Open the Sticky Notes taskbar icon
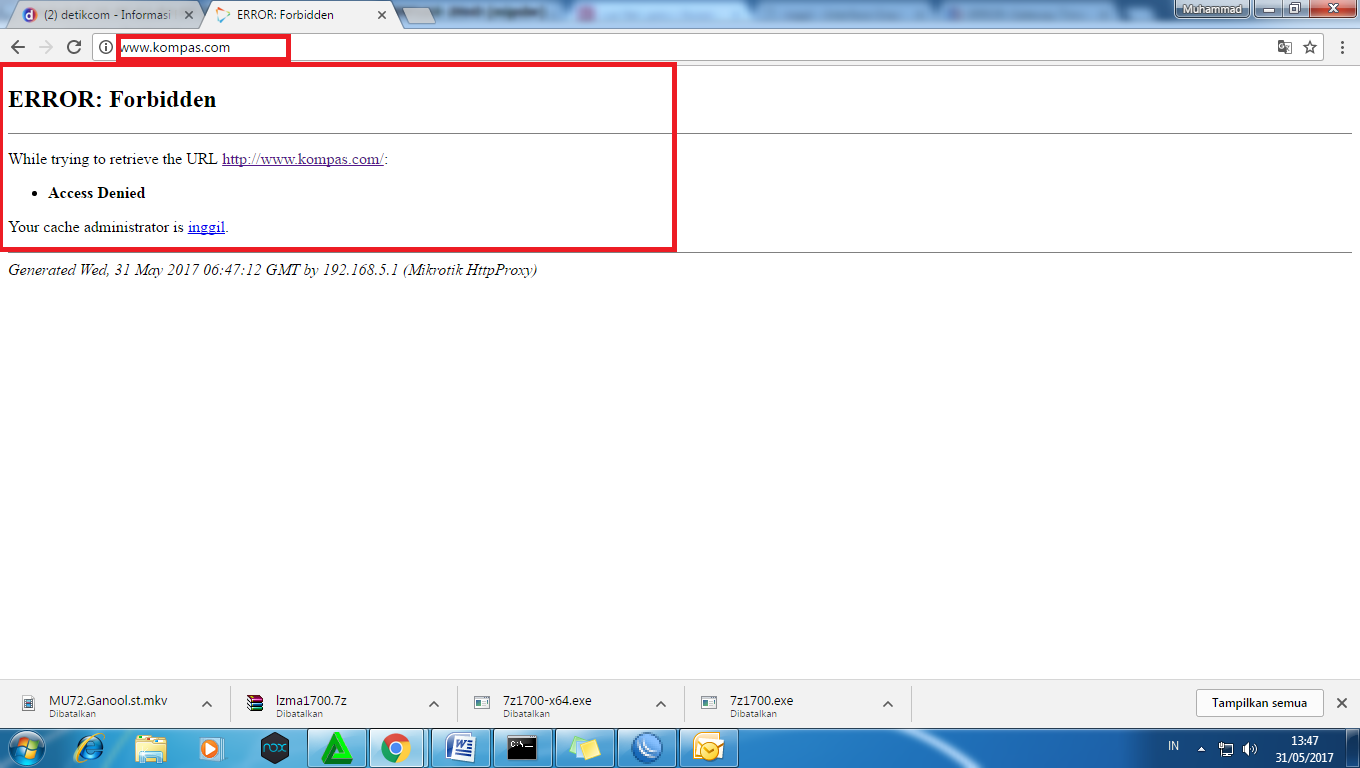 584,748
